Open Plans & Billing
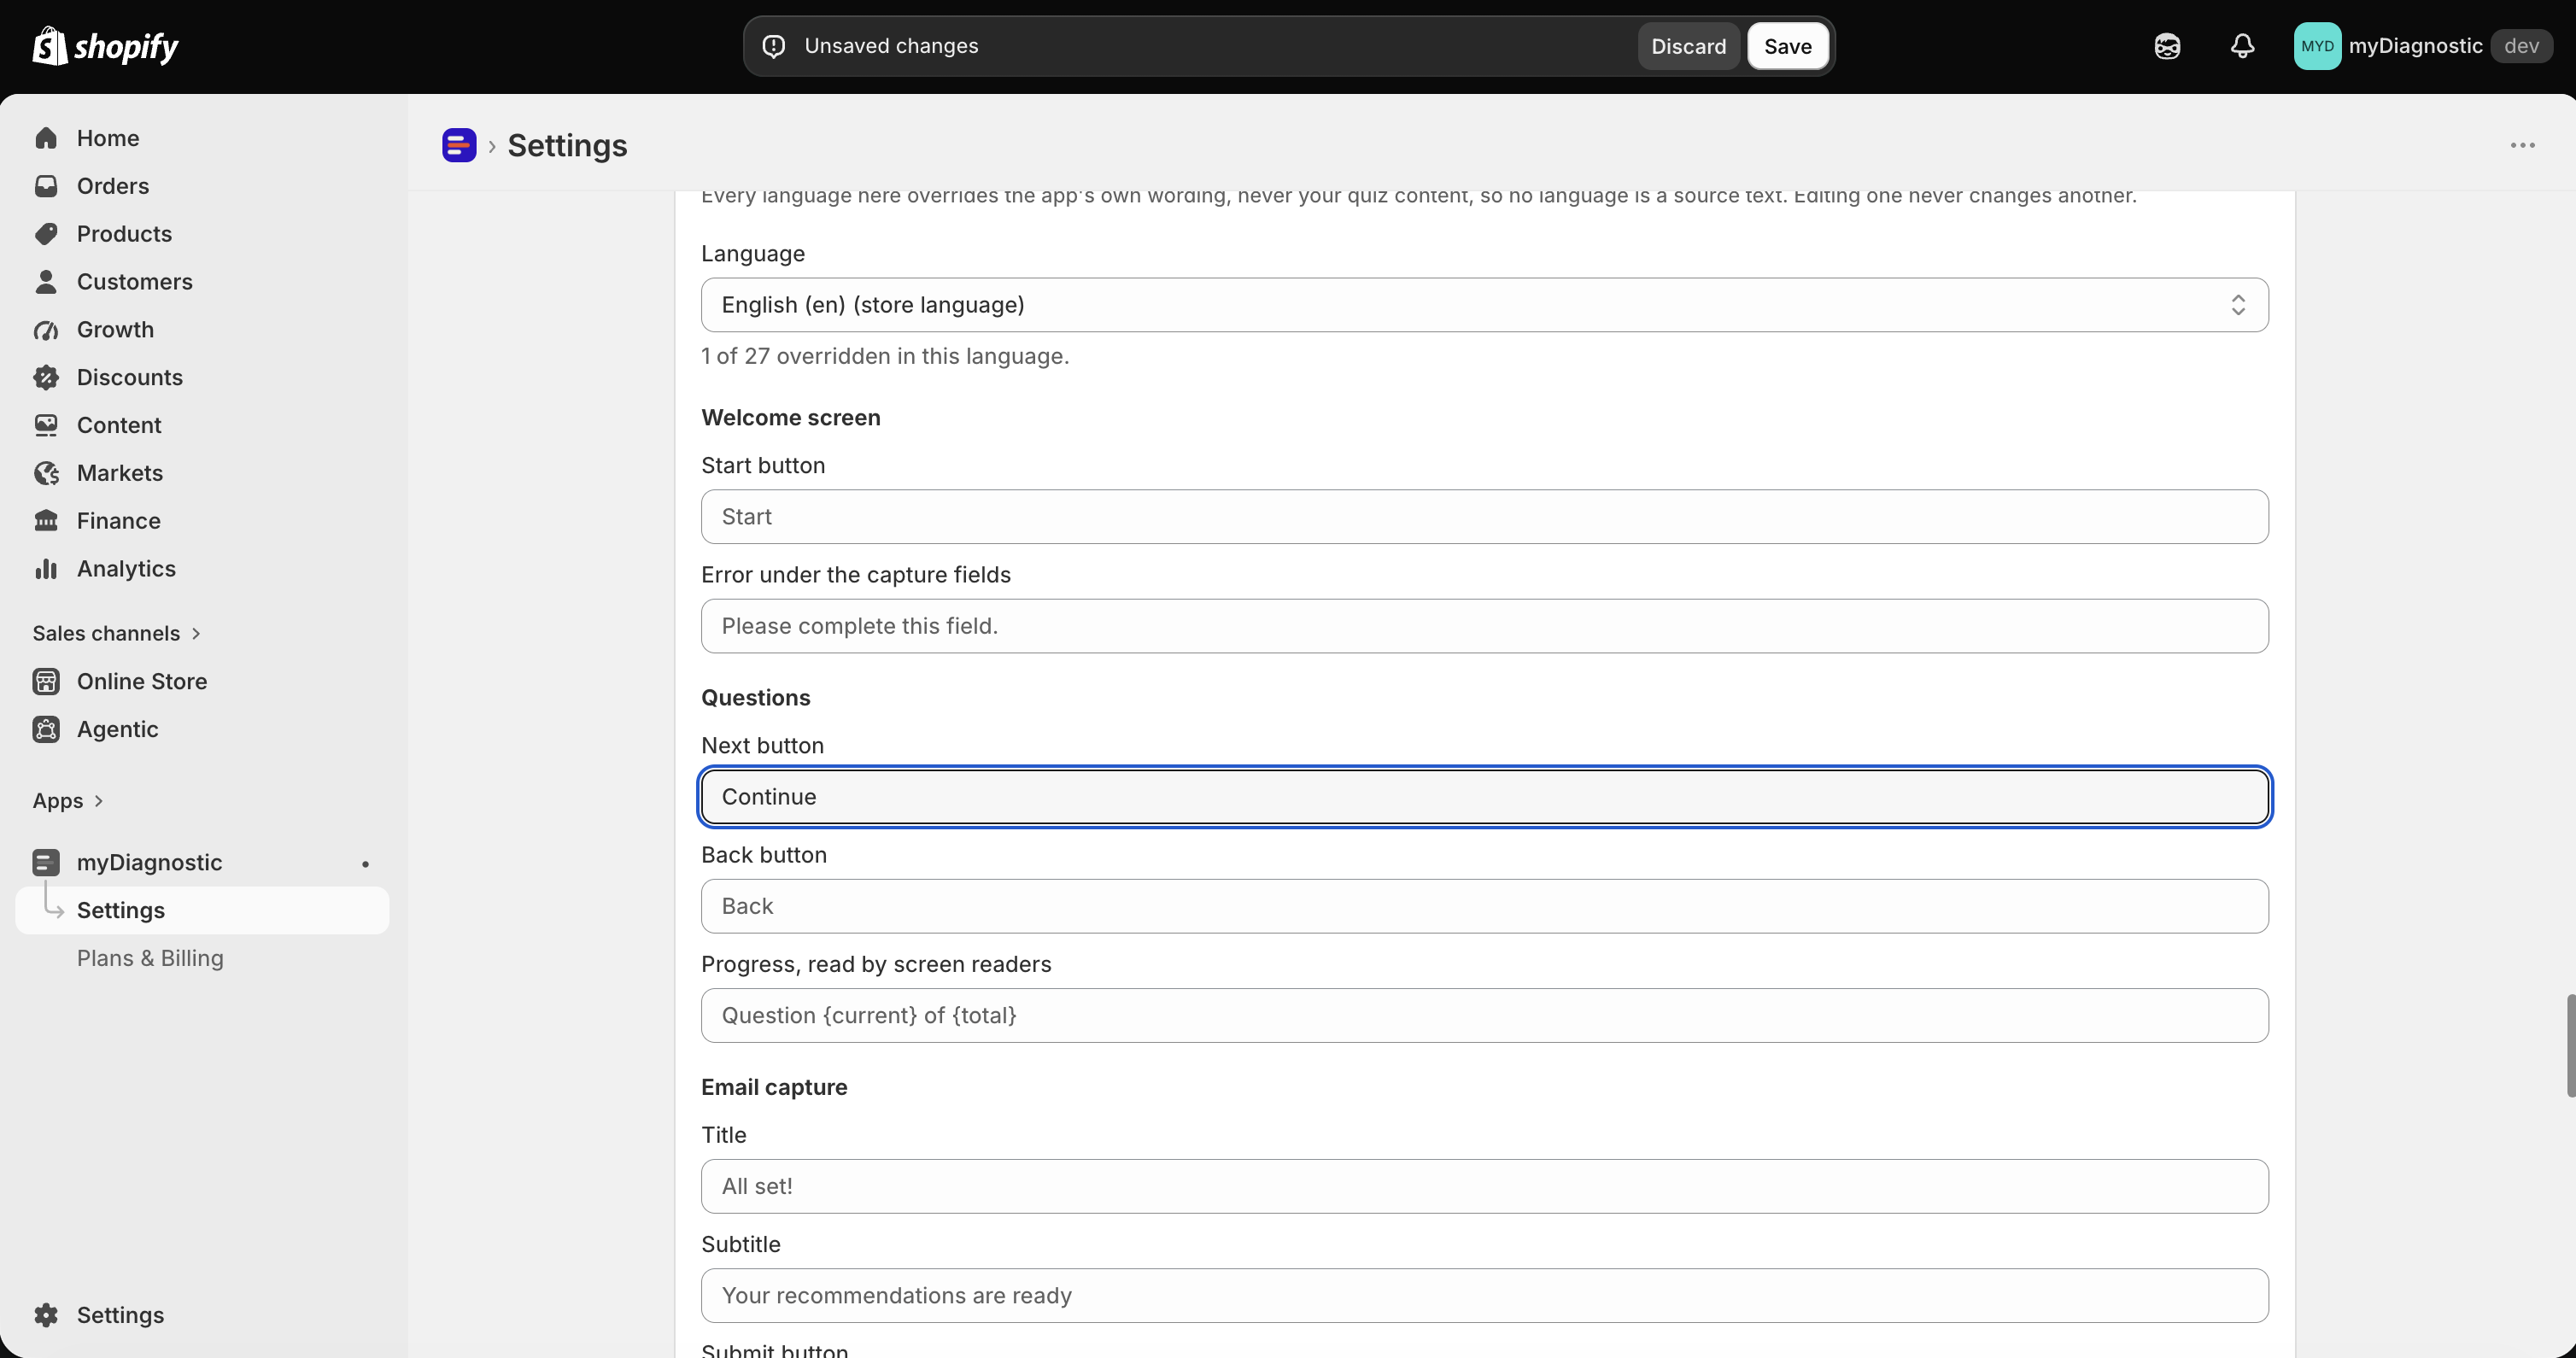Viewport: 2576px width, 1358px height. tap(150, 958)
